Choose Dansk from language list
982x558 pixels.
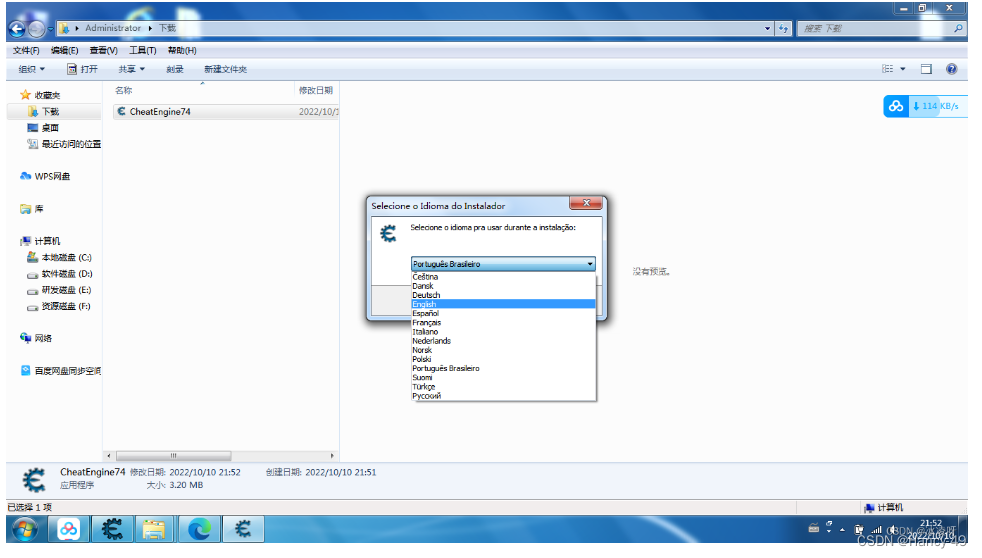click(x=504, y=286)
